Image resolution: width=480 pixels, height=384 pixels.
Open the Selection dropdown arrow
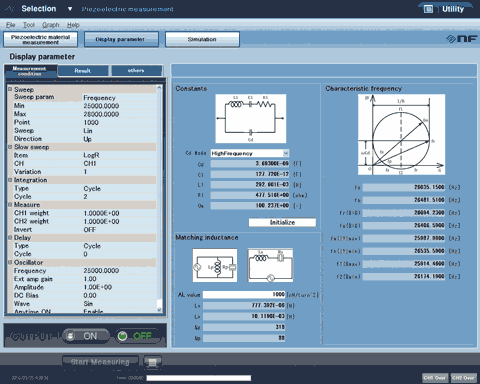(70, 9)
